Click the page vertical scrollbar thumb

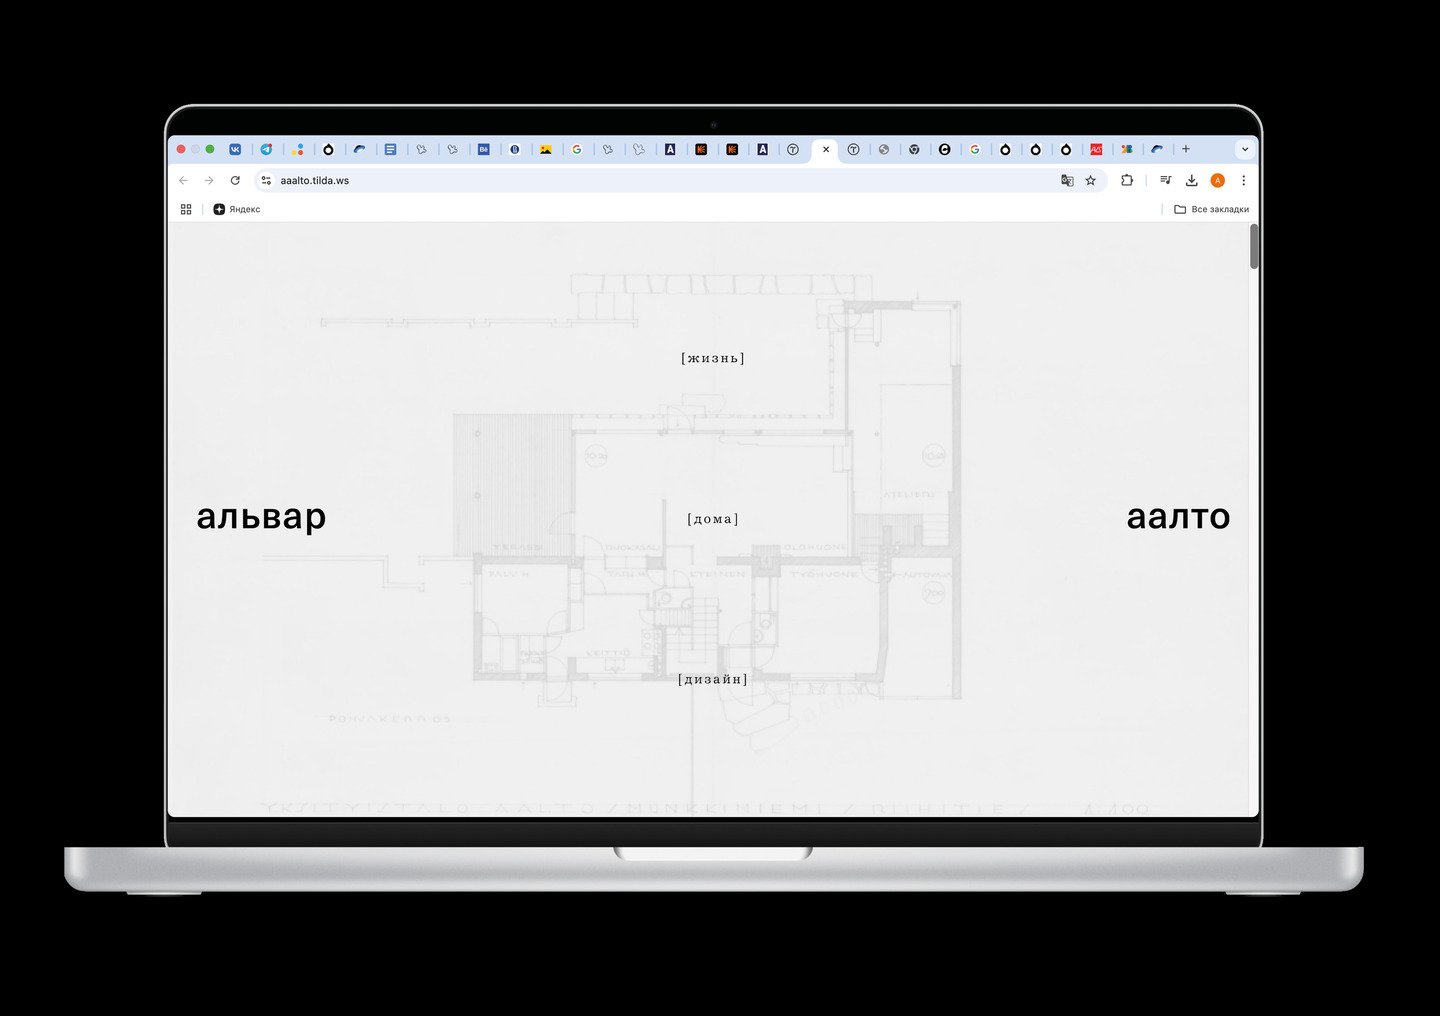tap(1254, 246)
